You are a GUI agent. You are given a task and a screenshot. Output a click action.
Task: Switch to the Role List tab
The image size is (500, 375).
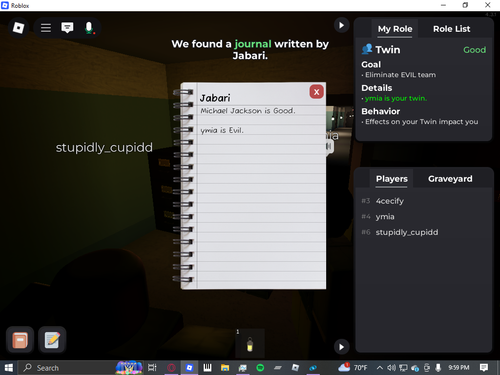(x=452, y=29)
